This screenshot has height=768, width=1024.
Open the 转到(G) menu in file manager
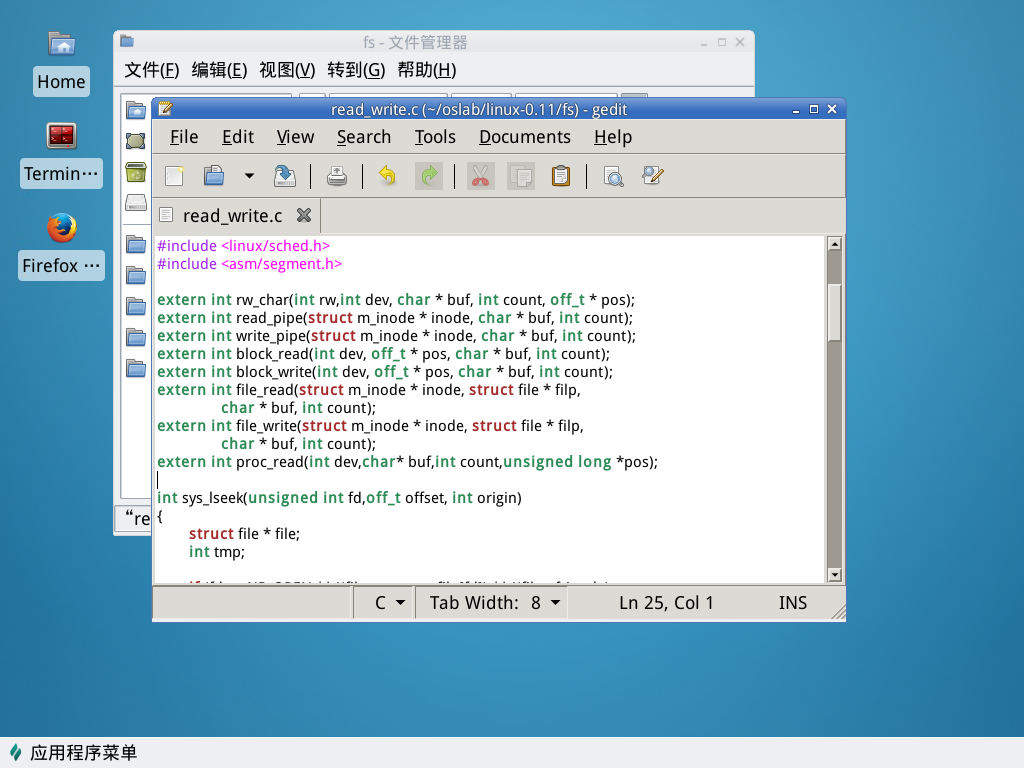click(x=356, y=70)
